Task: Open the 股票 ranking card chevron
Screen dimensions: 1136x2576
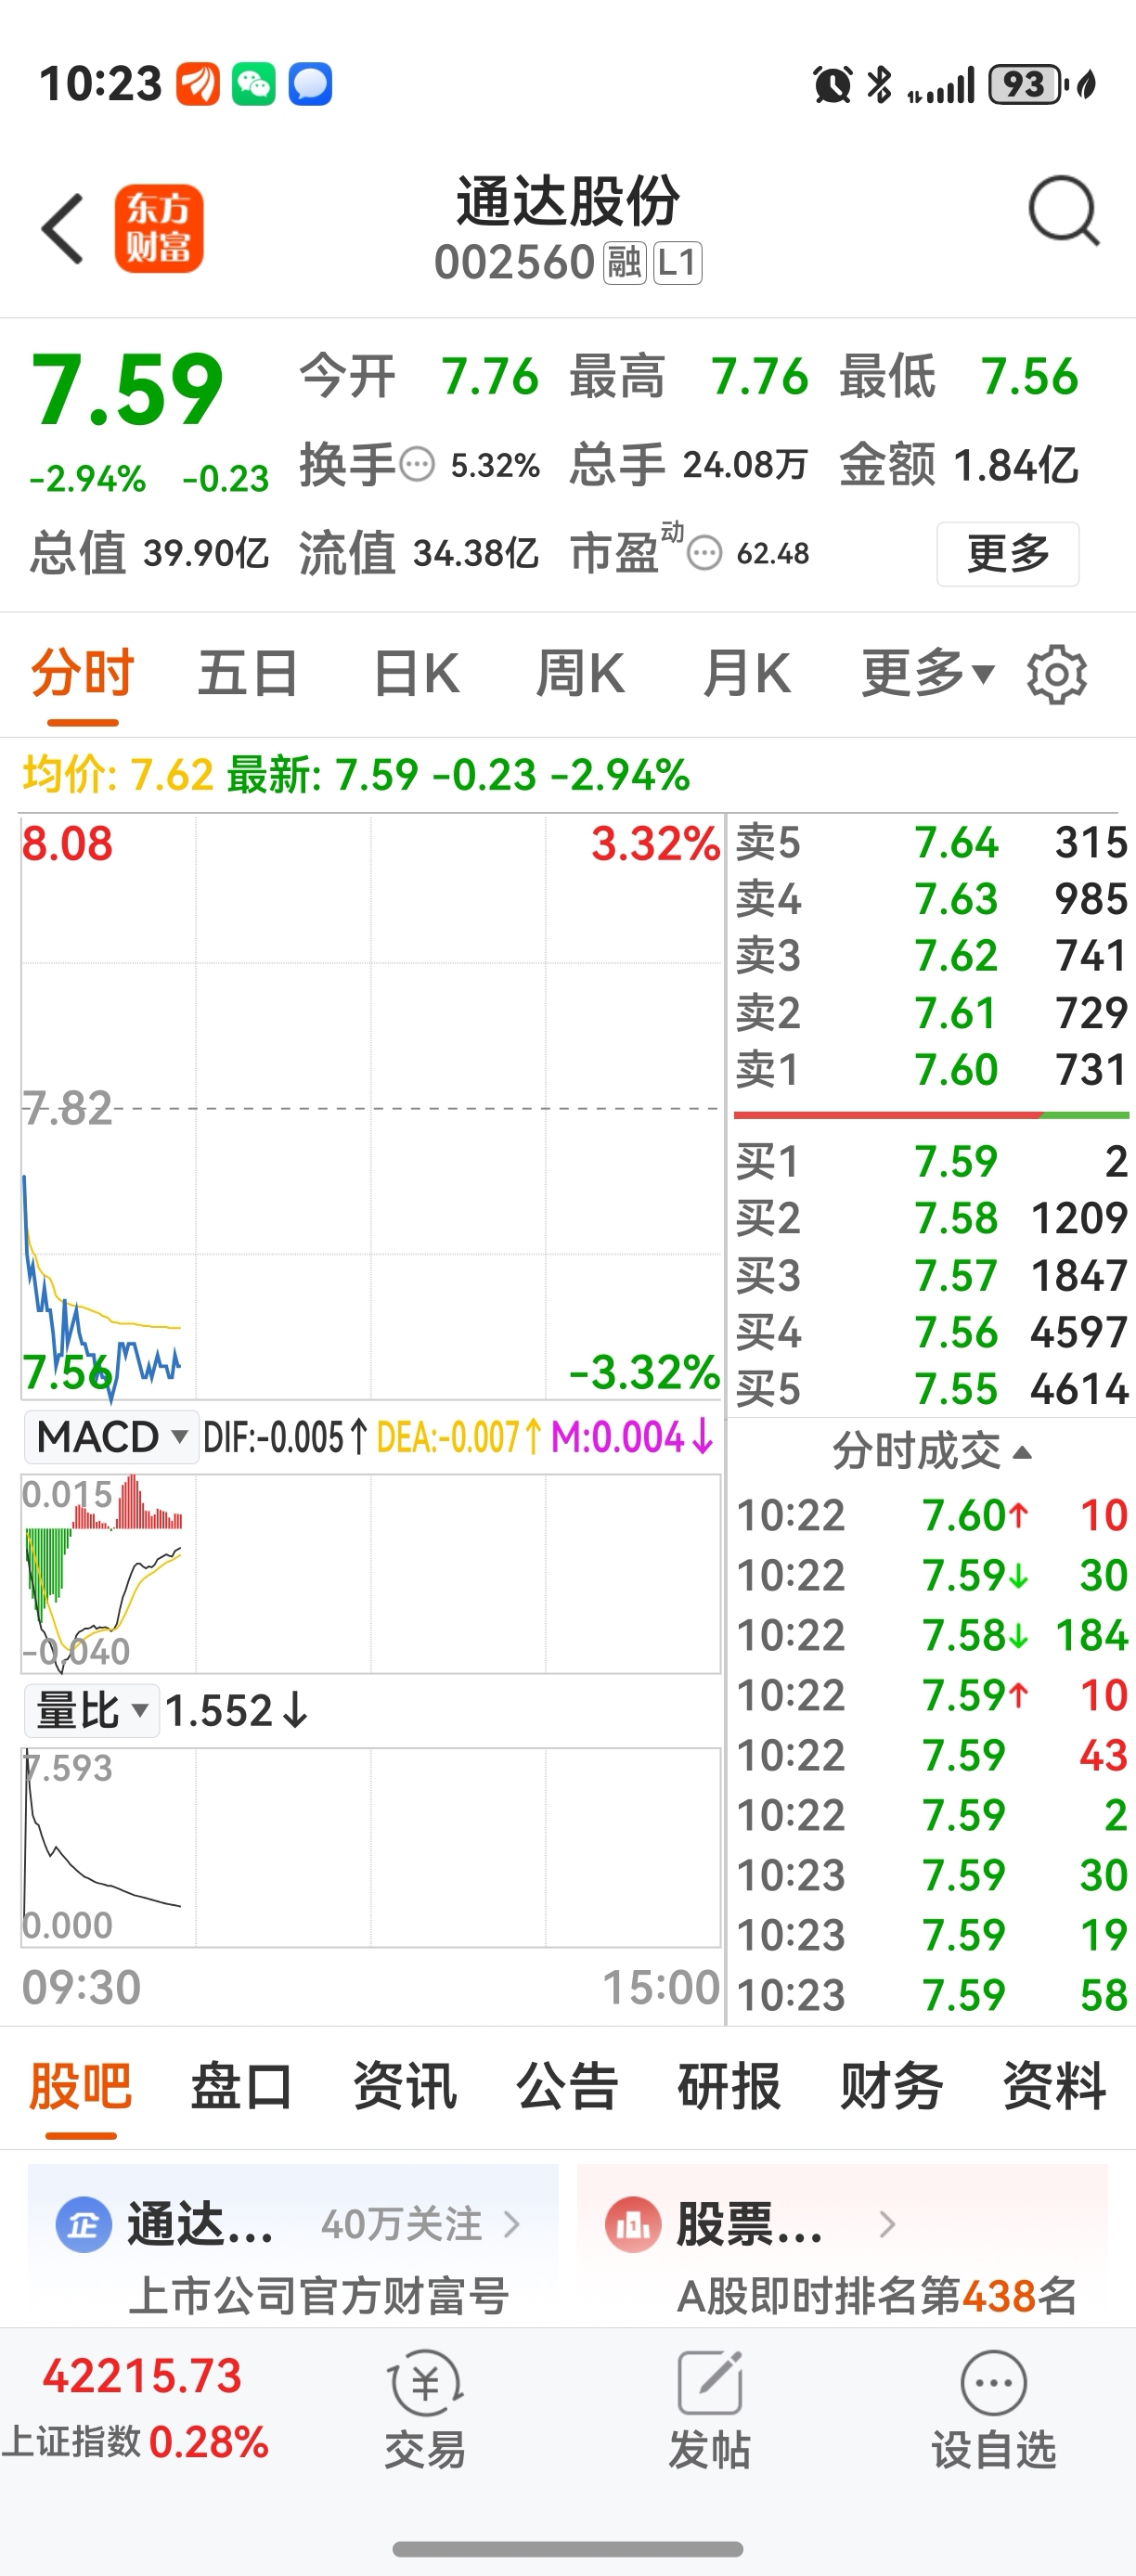Action: click(x=887, y=2224)
